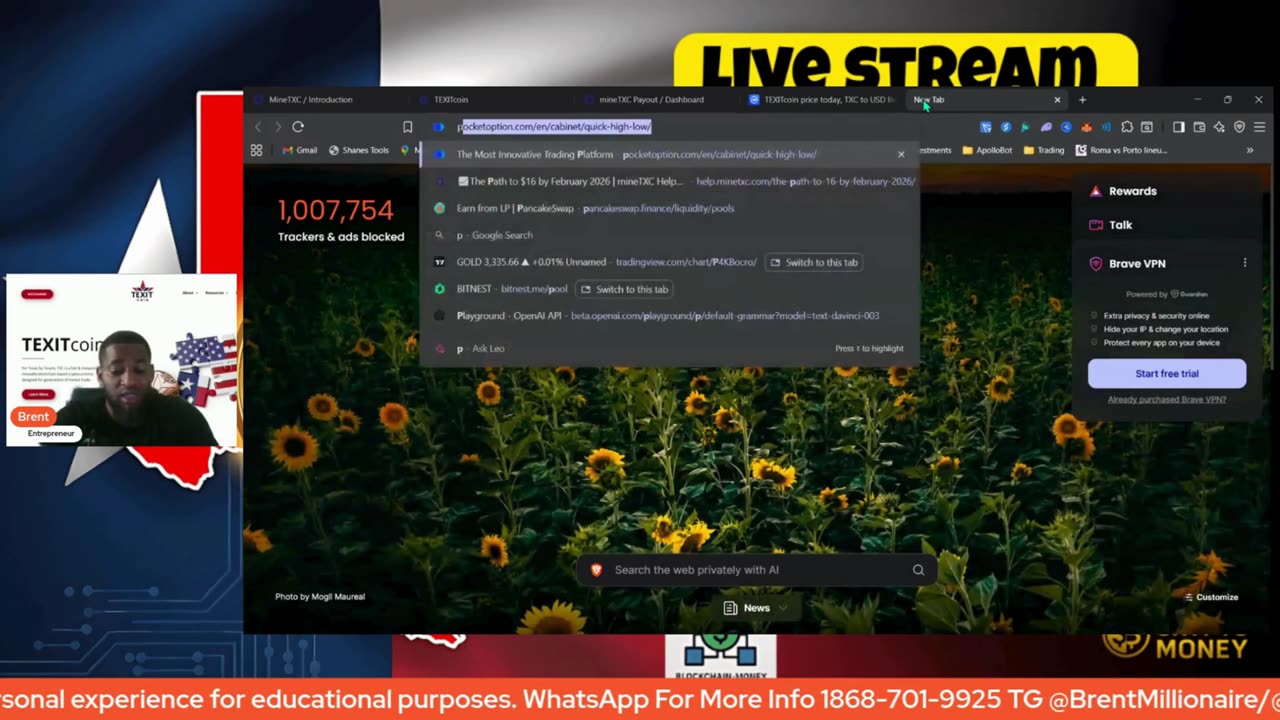The height and width of the screenshot is (720, 1280).
Task: Open the browser hamburger main menu
Action: 1260,127
